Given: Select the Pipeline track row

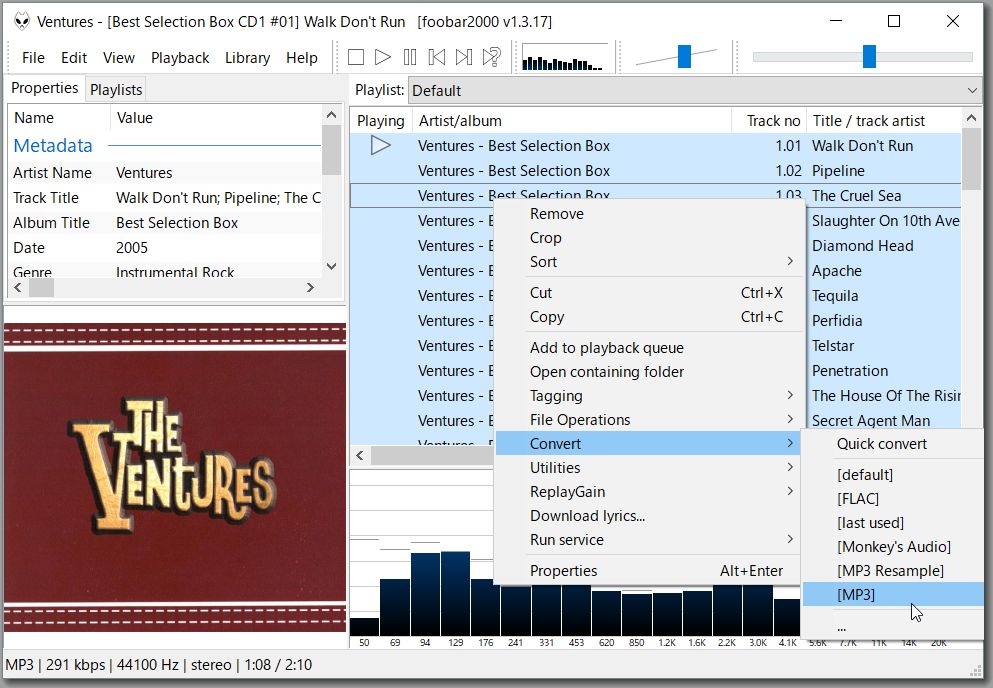Looking at the screenshot, I should (x=655, y=171).
